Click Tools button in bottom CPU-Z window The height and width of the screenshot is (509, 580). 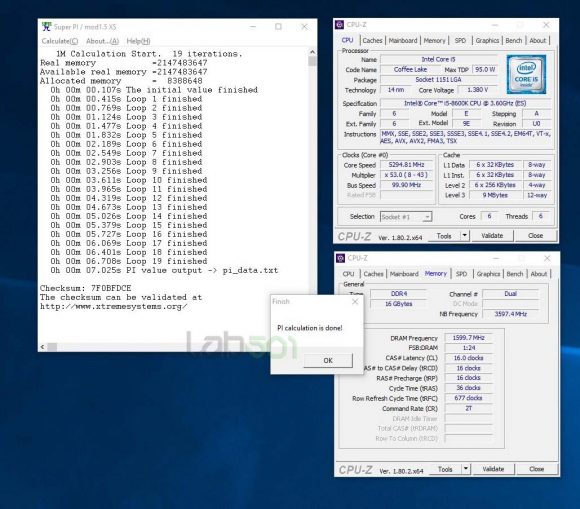coord(445,469)
